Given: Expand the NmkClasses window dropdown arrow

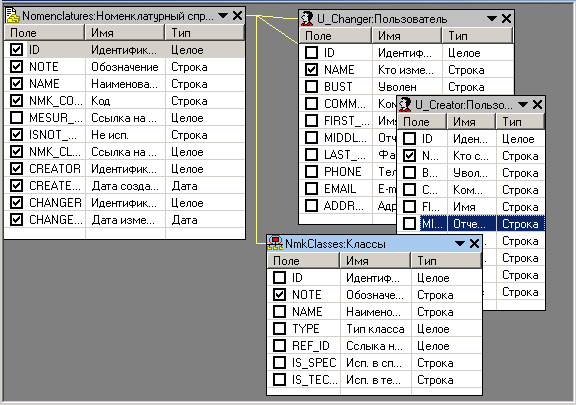Looking at the screenshot, I should [460, 243].
